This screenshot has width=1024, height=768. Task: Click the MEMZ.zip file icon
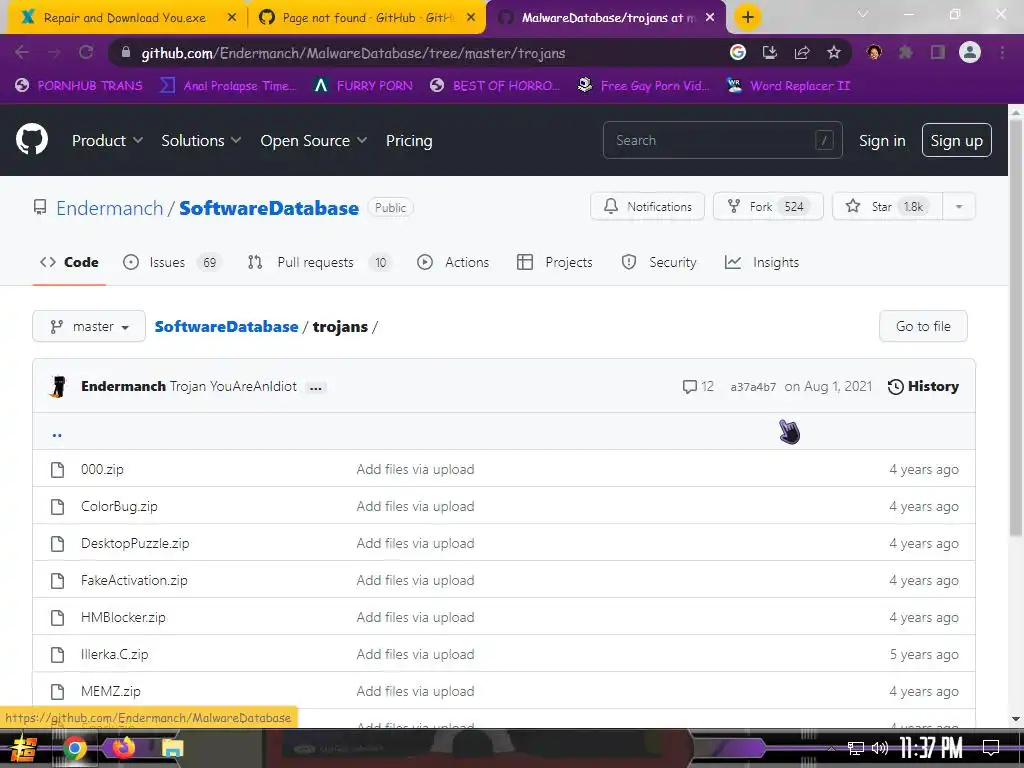pyautogui.click(x=57, y=692)
